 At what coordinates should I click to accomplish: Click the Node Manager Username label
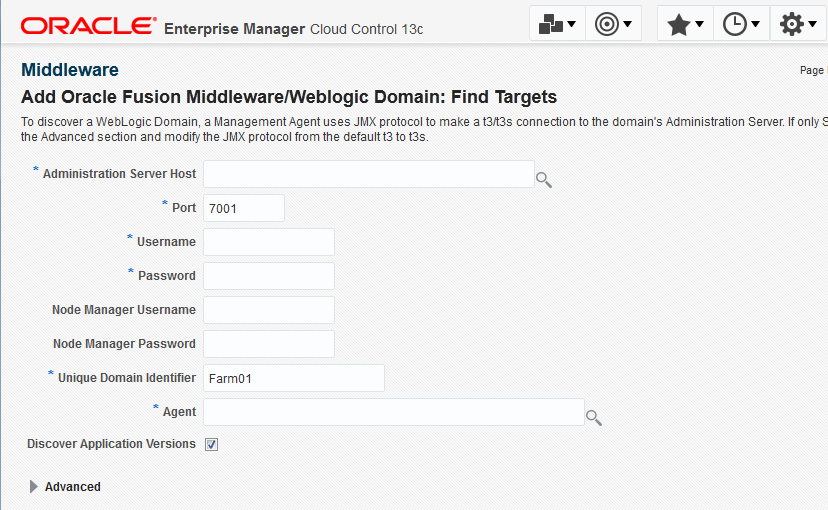point(124,310)
